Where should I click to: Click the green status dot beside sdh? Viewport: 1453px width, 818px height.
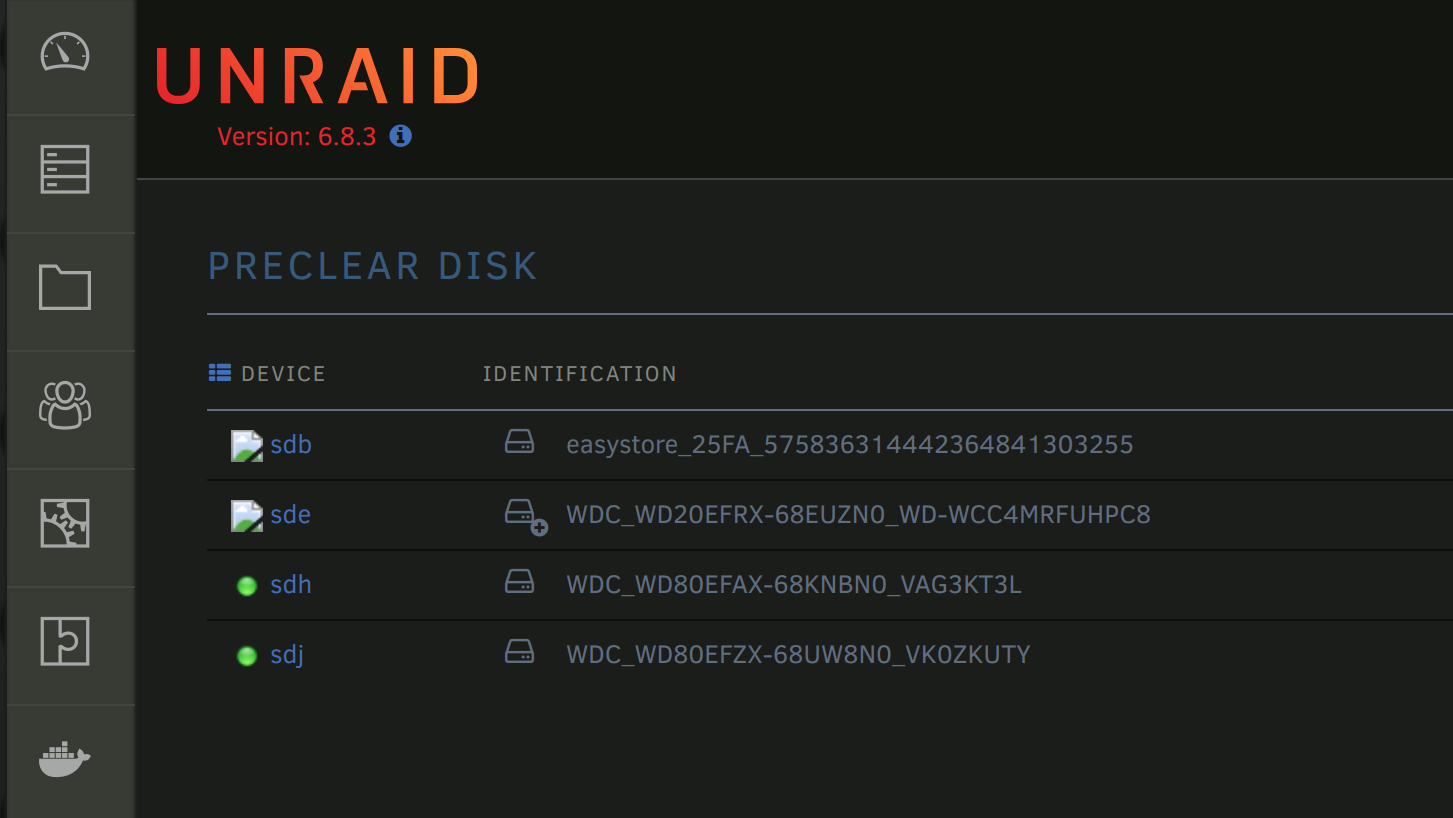click(246, 586)
